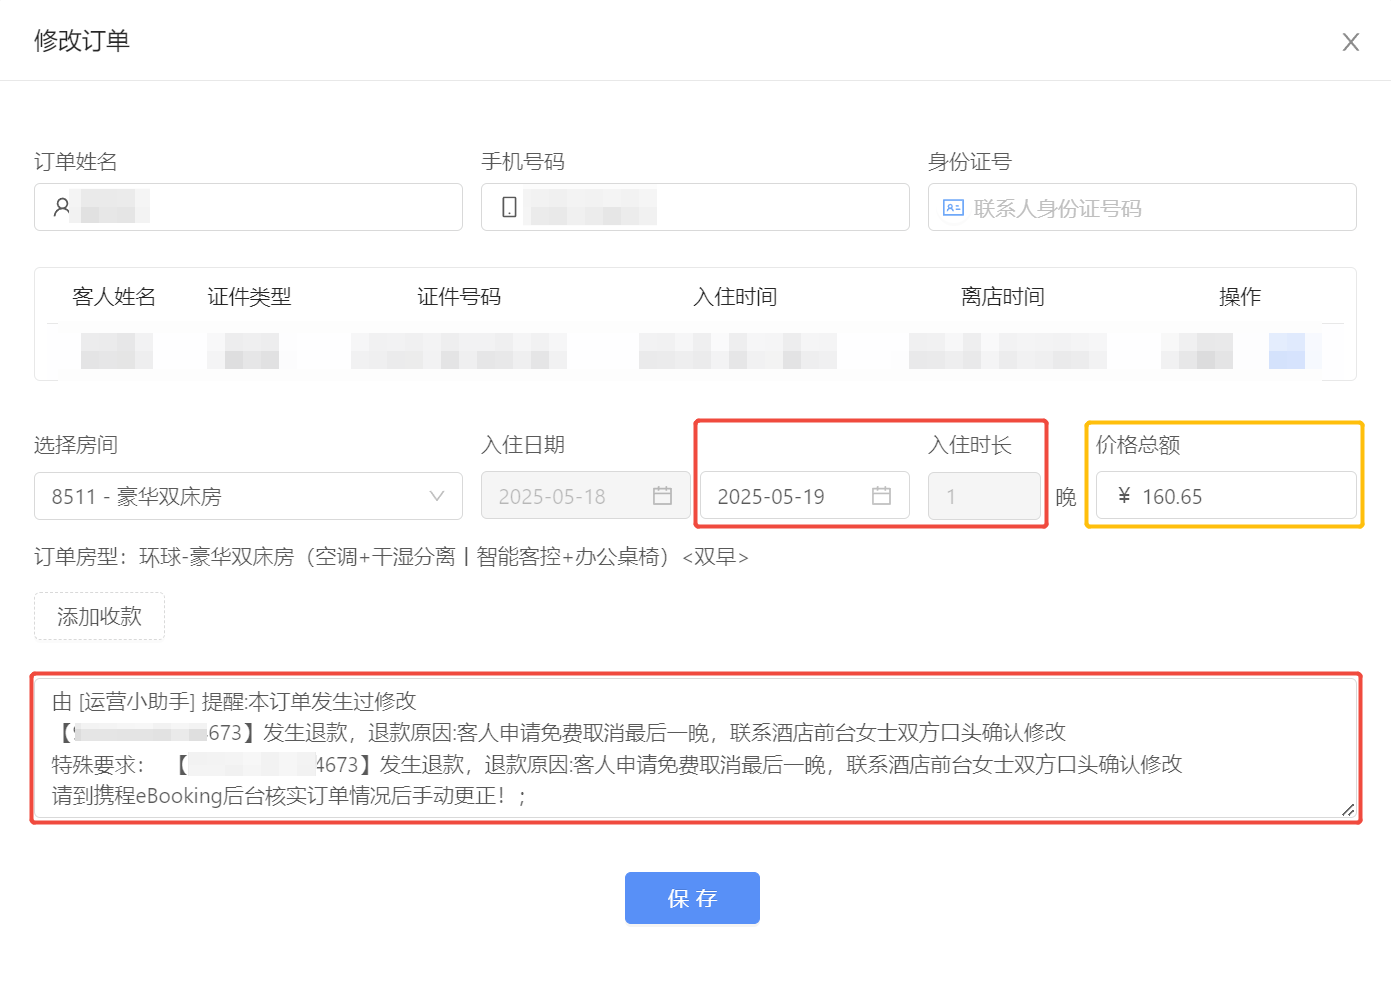
Task: Click the 2025-05-18 check-in date field
Action: click(586, 496)
